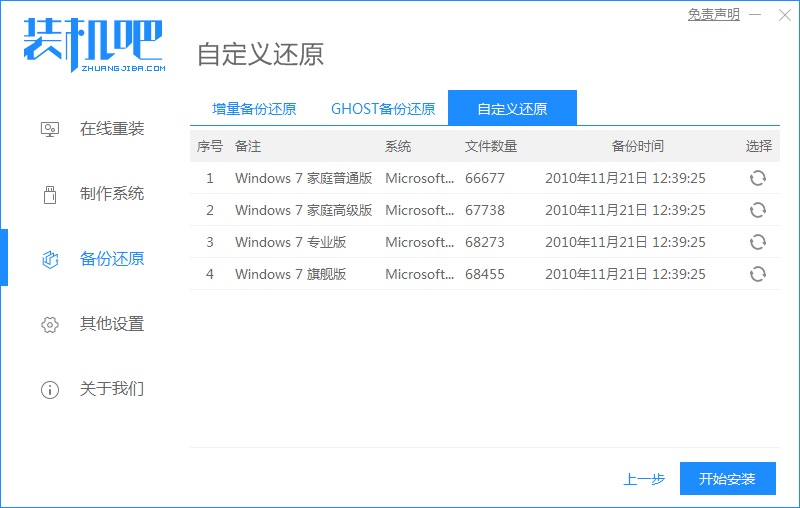800x508 pixels.
Task: Click the 装机吧 logo
Action: [94, 45]
